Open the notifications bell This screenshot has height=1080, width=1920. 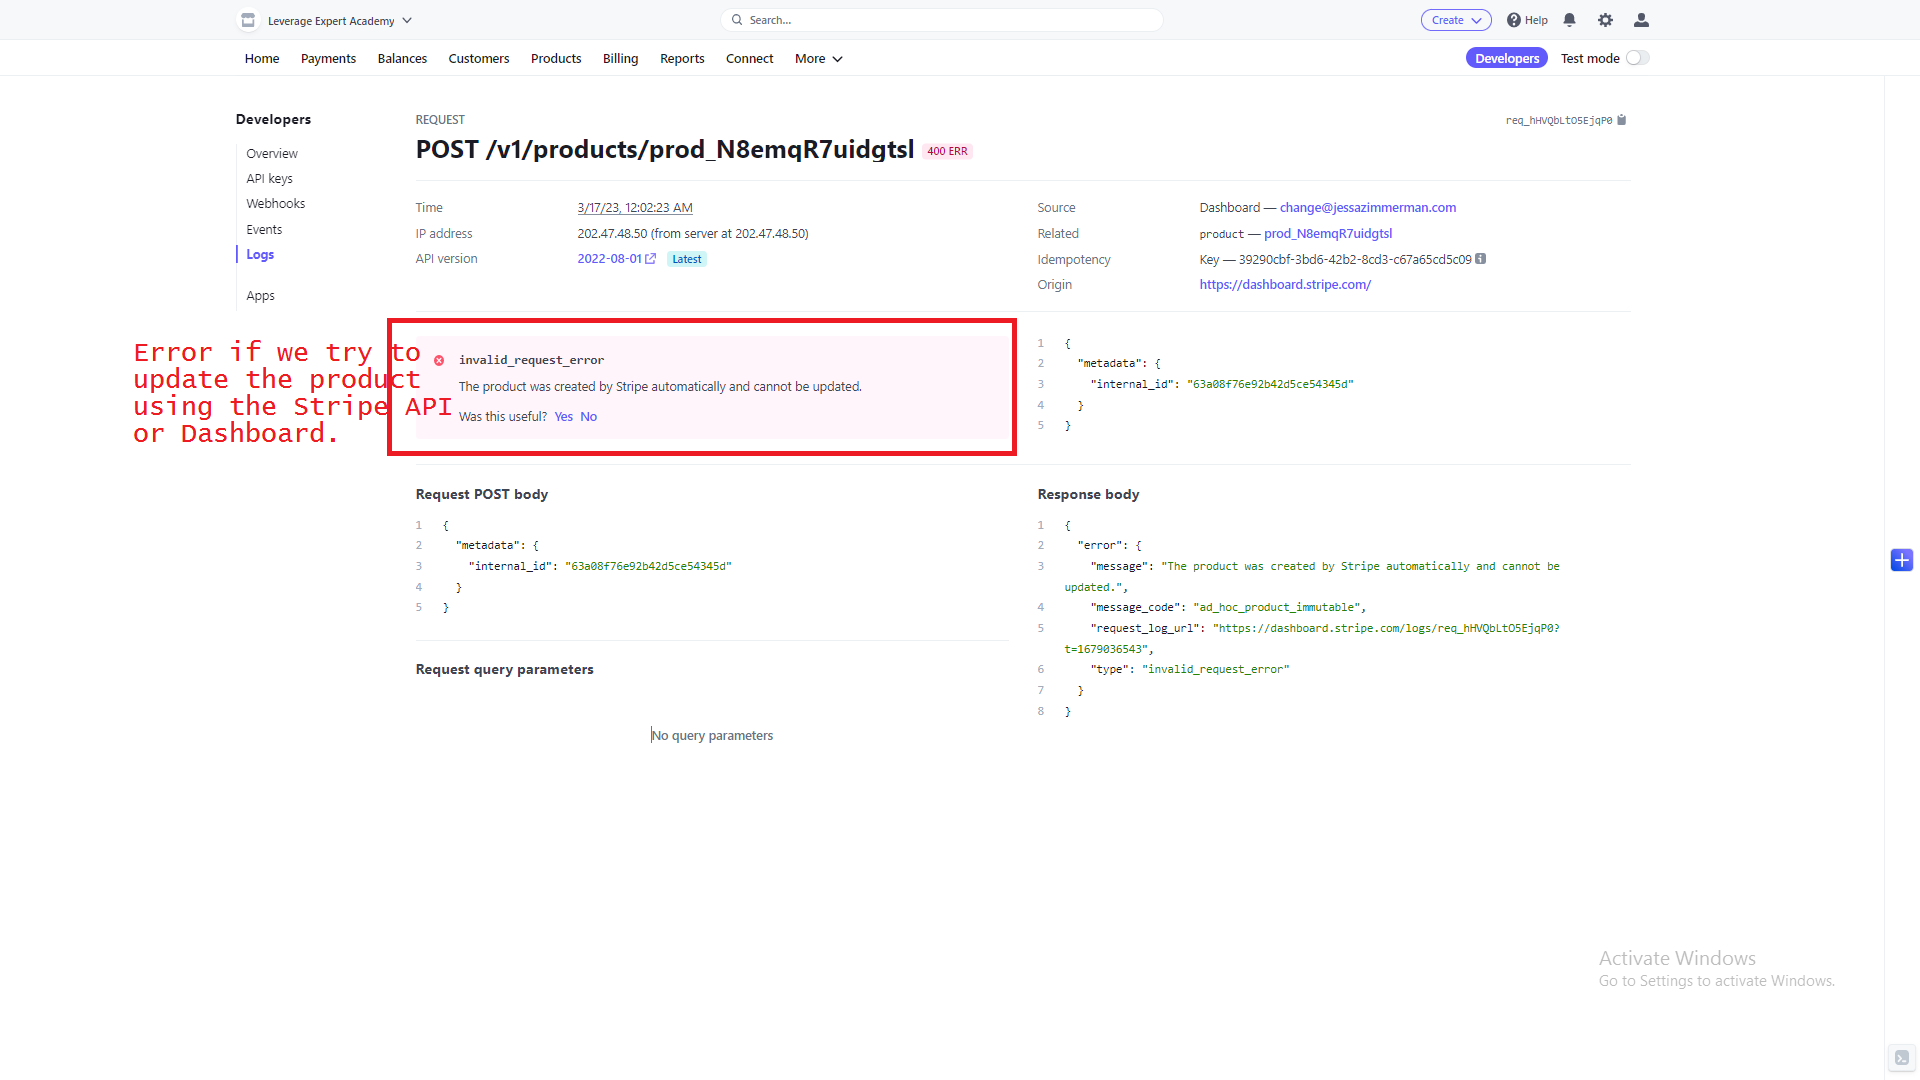1569,20
